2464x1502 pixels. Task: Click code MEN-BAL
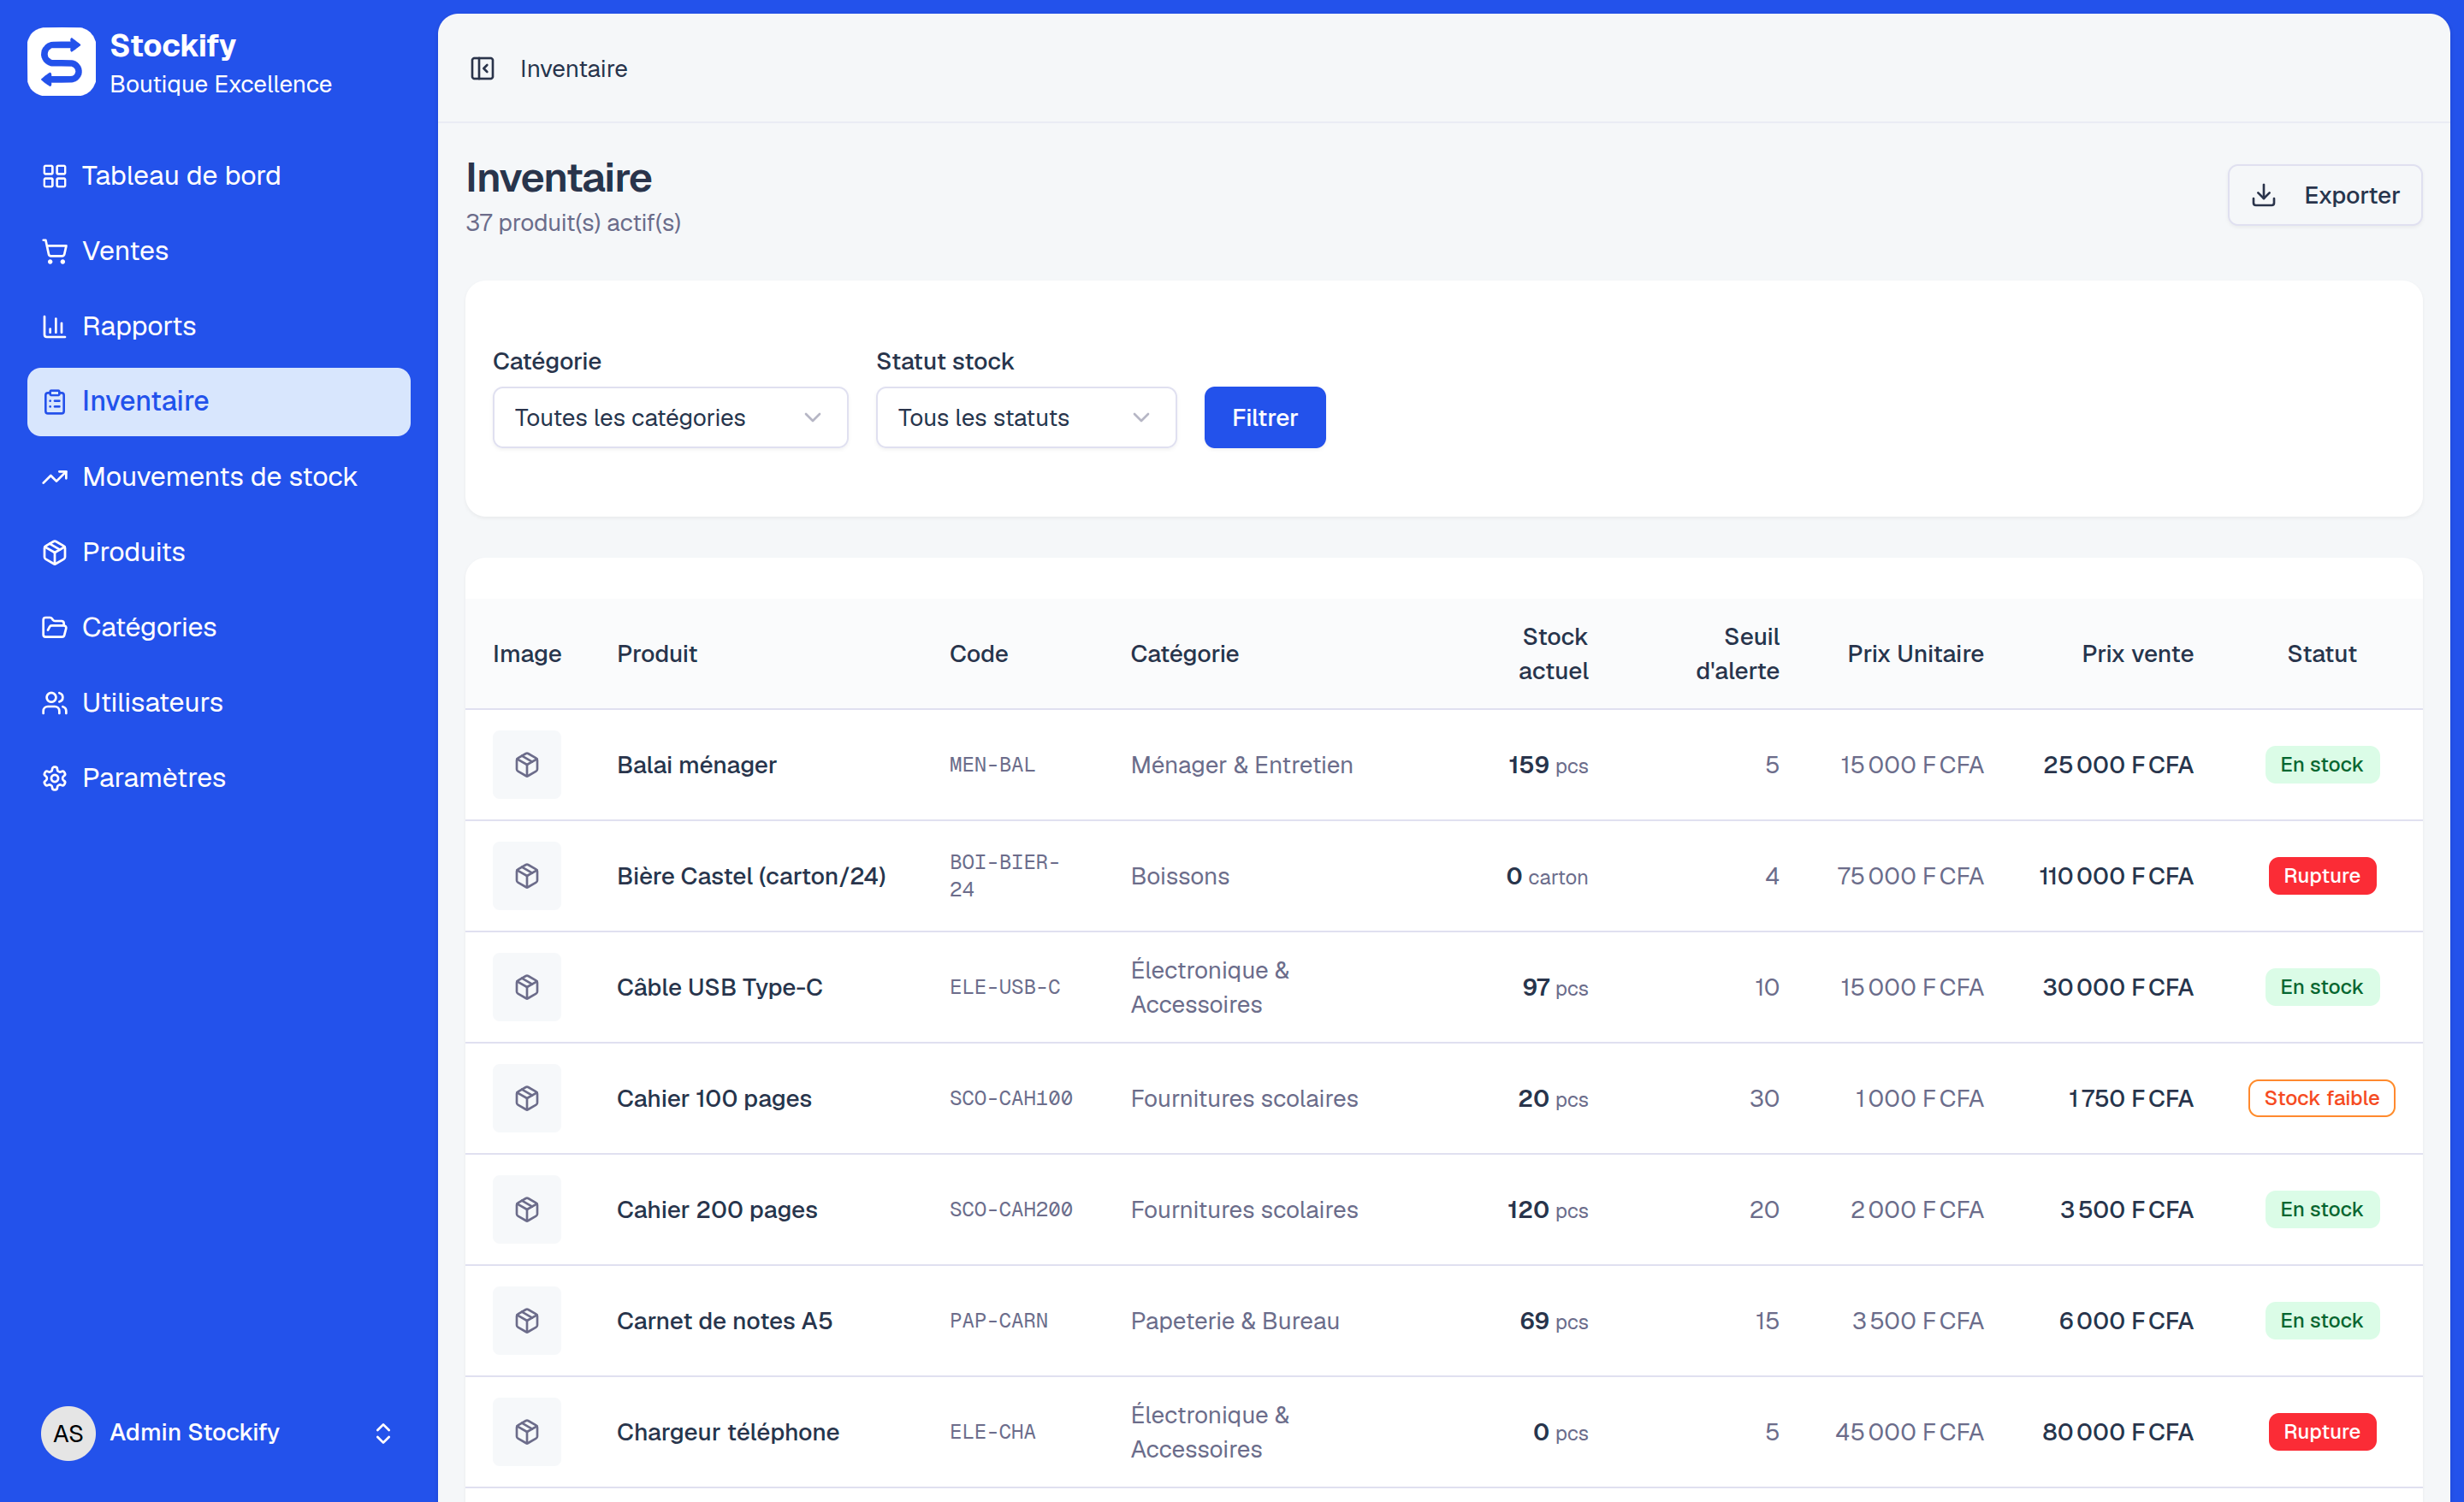coord(992,765)
